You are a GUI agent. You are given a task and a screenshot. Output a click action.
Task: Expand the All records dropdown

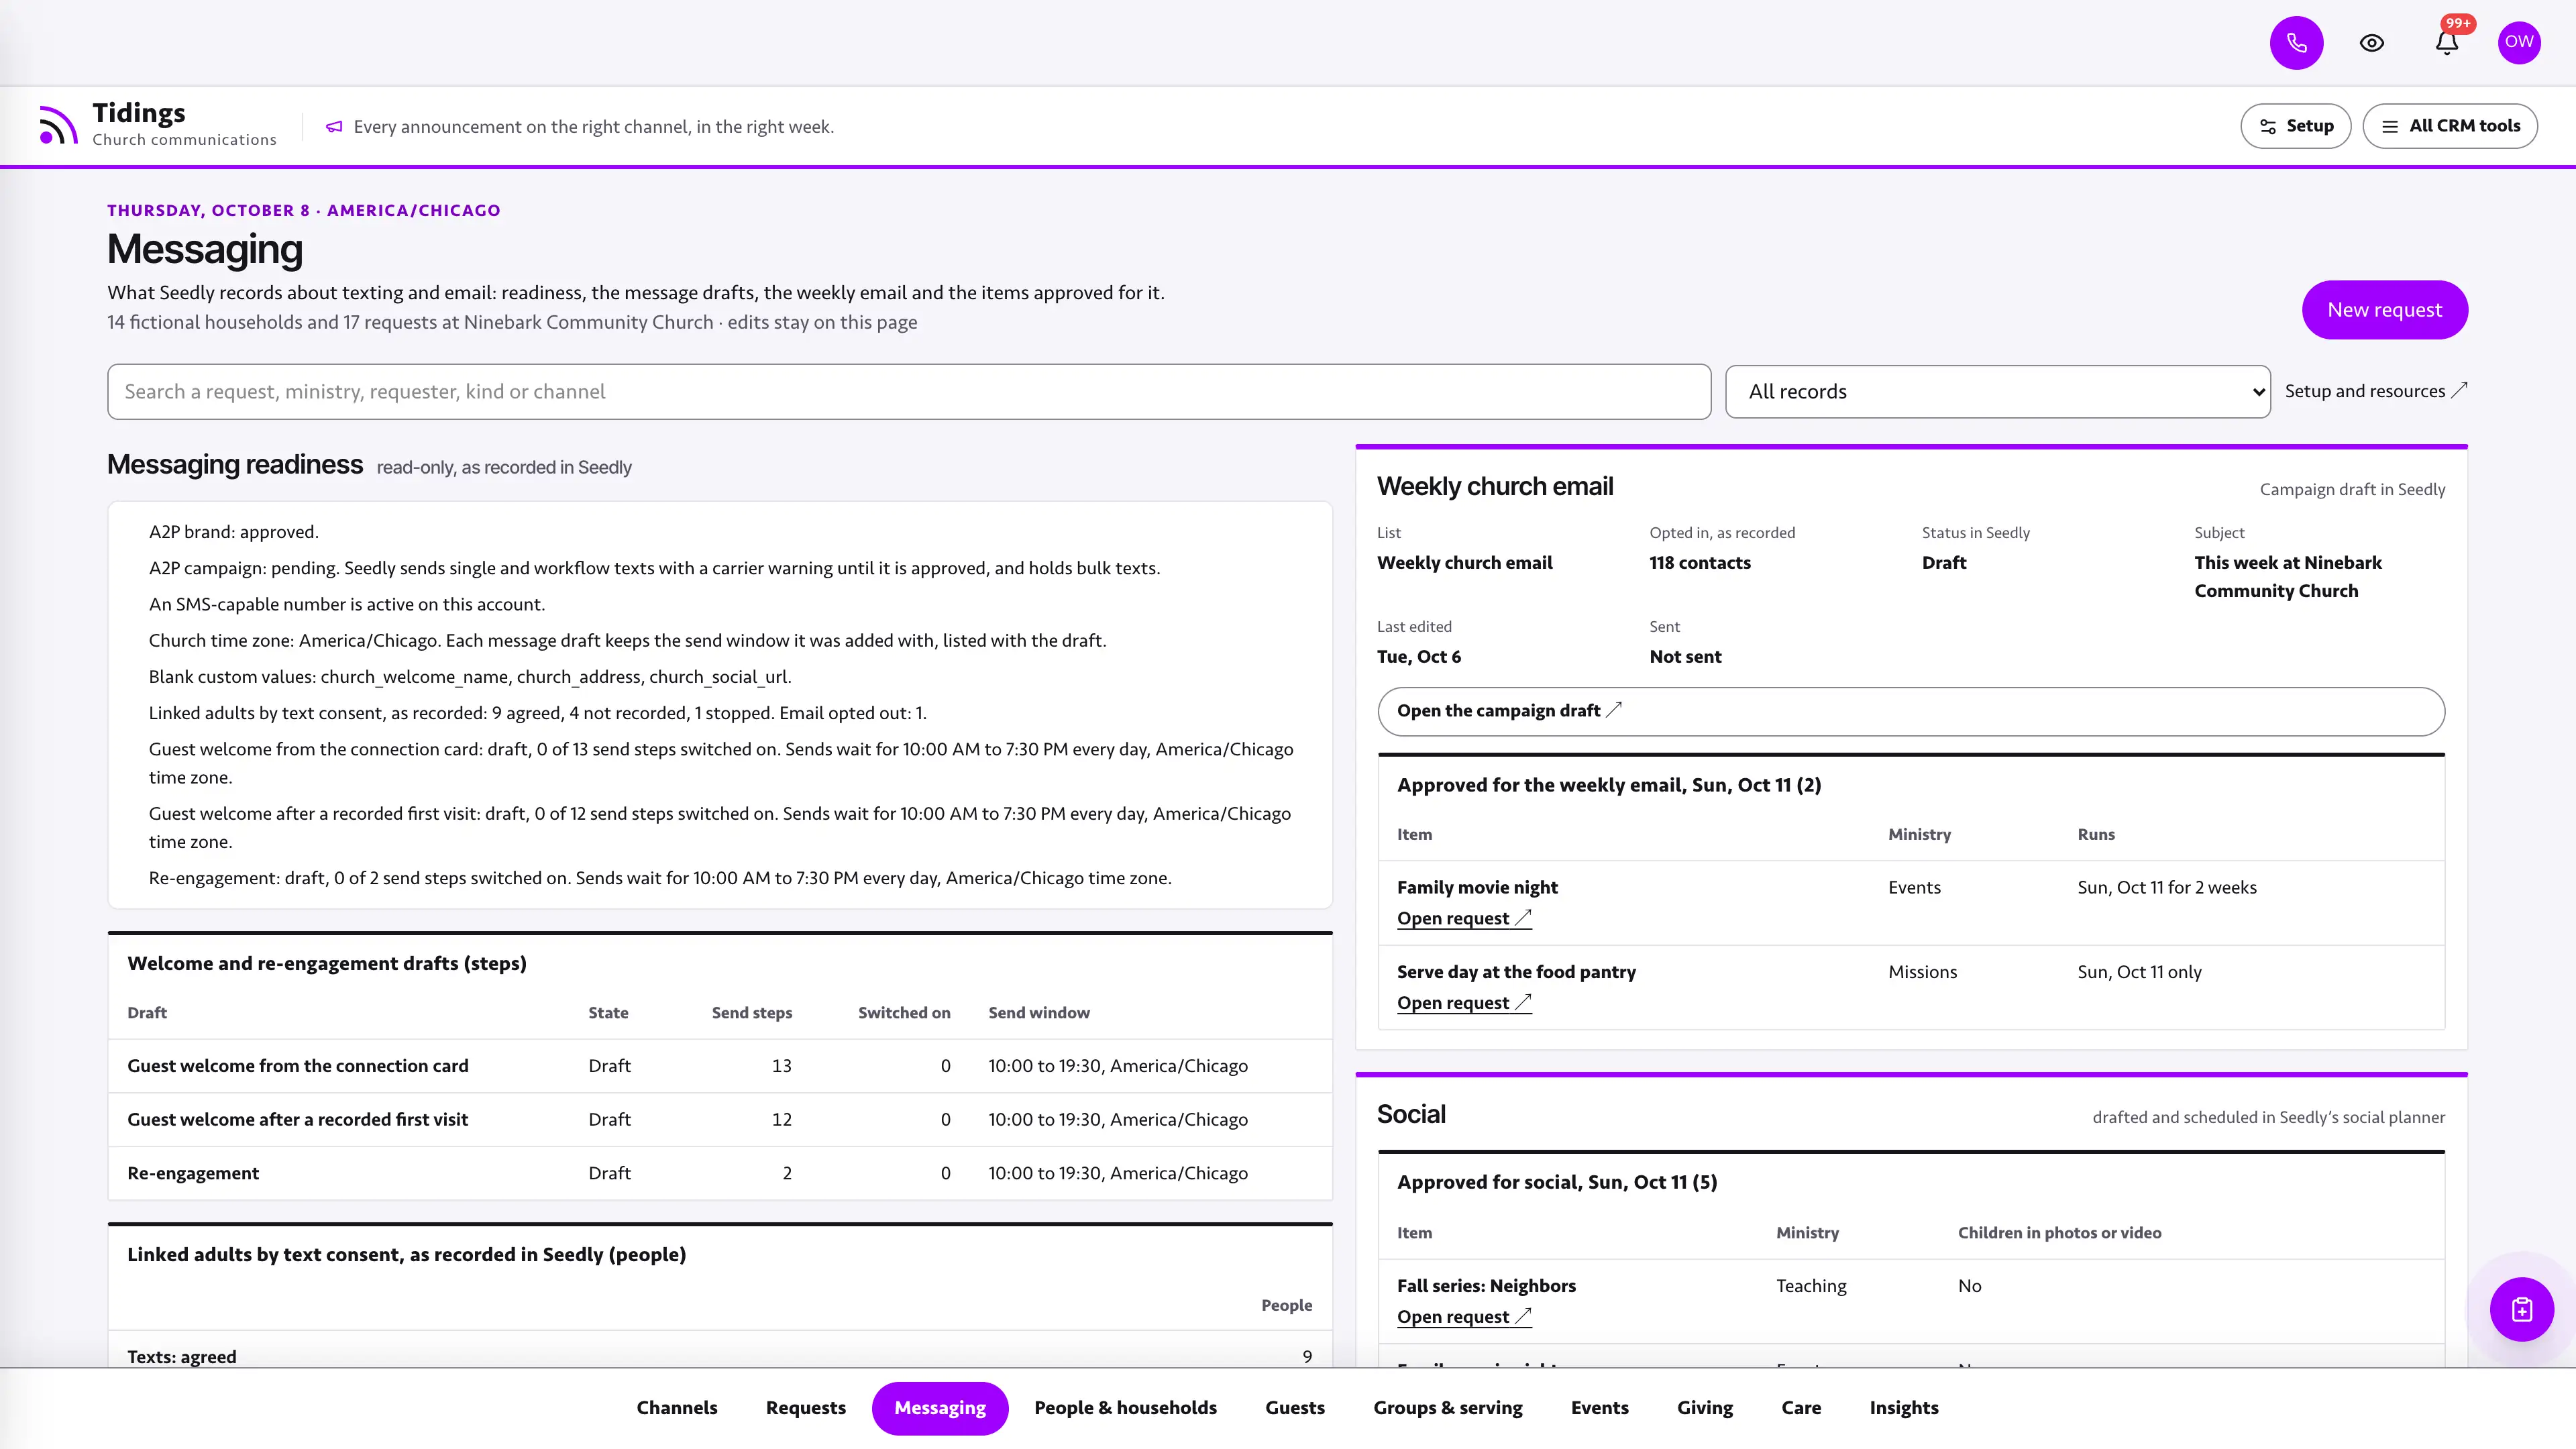[1997, 392]
